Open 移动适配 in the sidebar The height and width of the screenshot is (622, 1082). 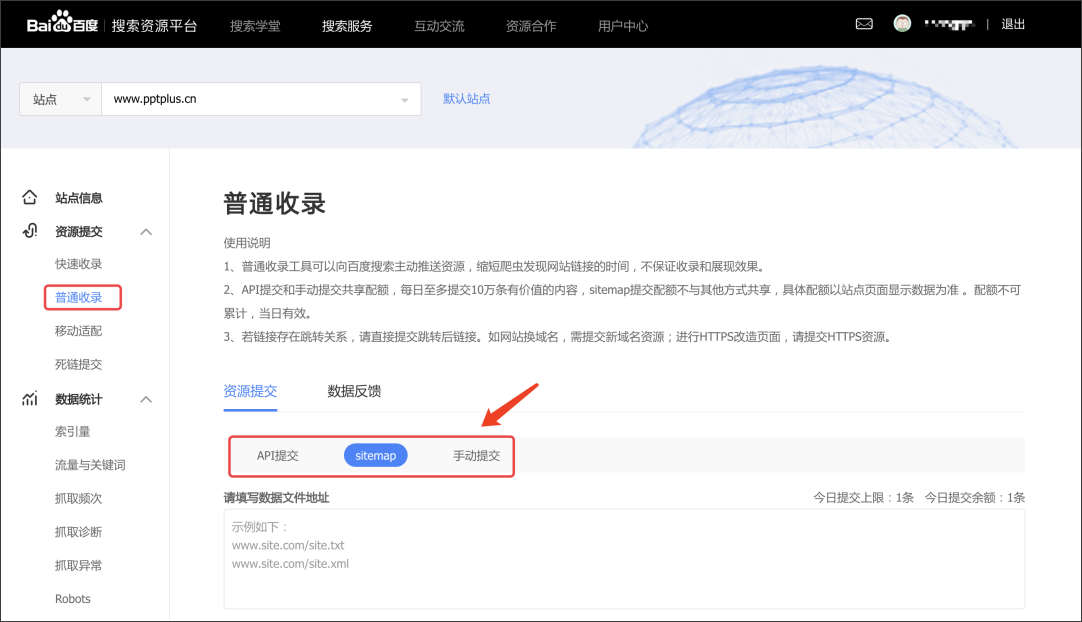click(x=79, y=331)
